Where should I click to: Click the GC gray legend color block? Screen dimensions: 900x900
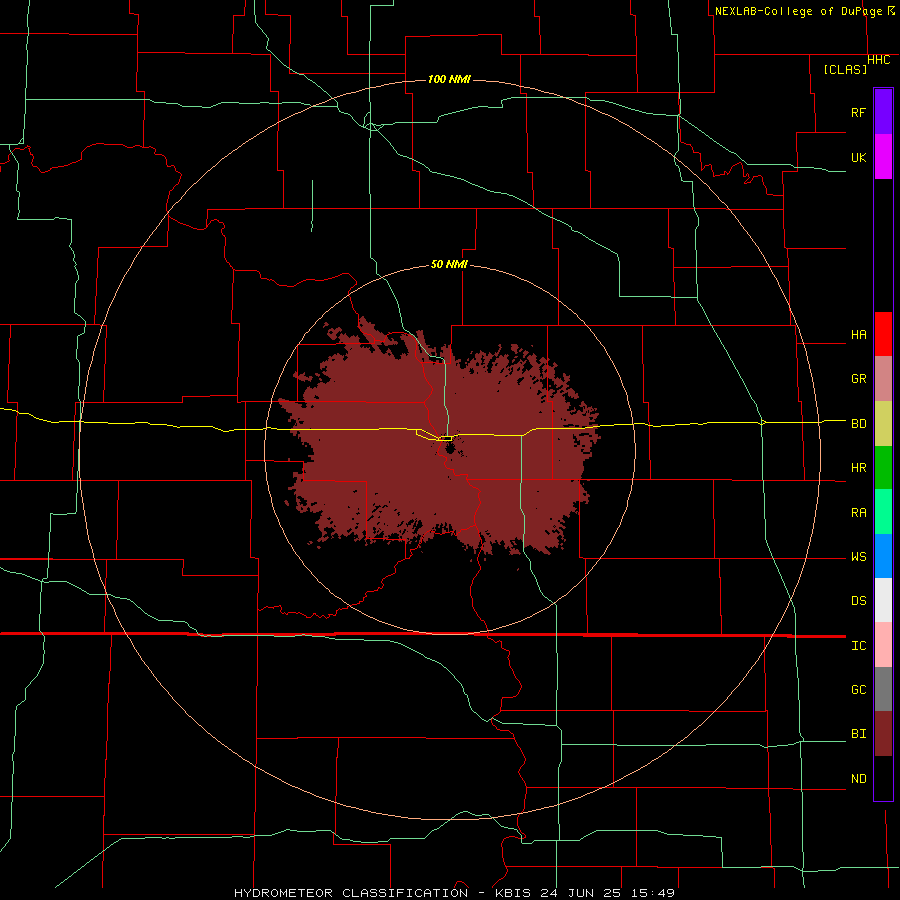pos(883,689)
